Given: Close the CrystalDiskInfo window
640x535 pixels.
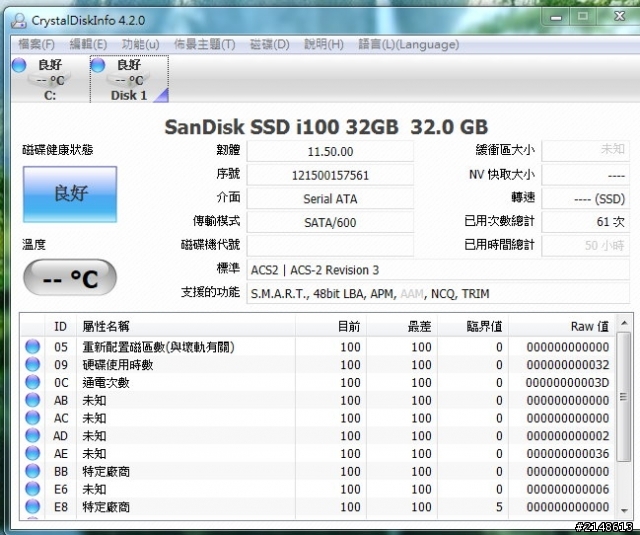Looking at the screenshot, I should 619,16.
